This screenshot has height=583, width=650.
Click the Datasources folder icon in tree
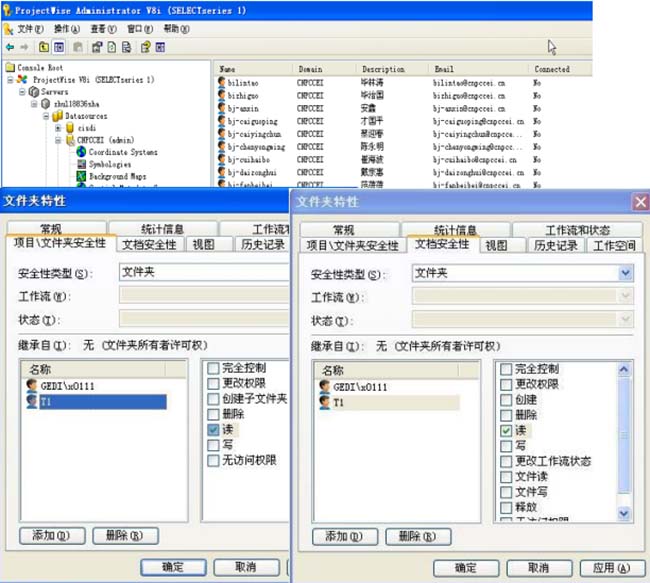tap(58, 116)
